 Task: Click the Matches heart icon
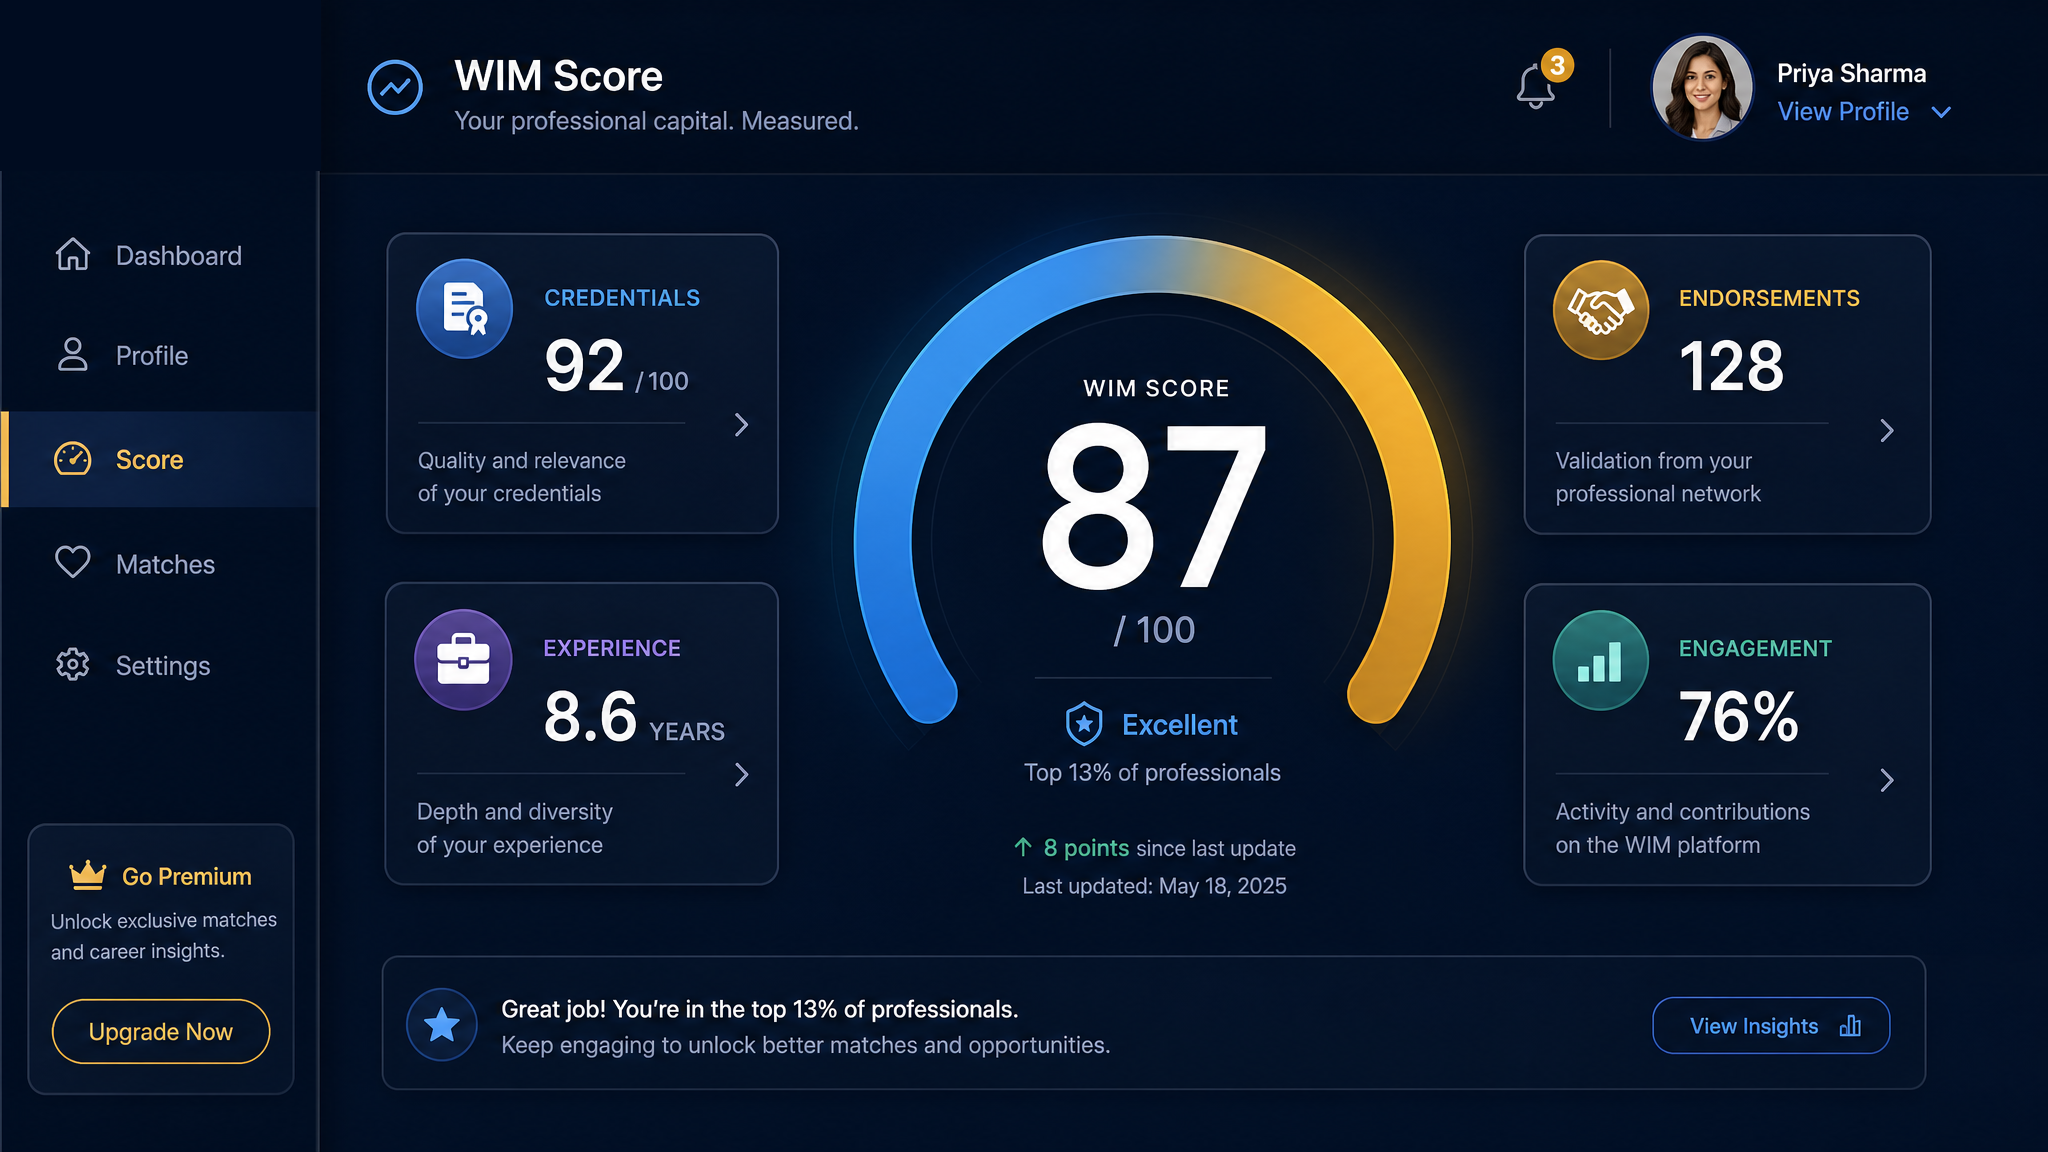pos(72,562)
